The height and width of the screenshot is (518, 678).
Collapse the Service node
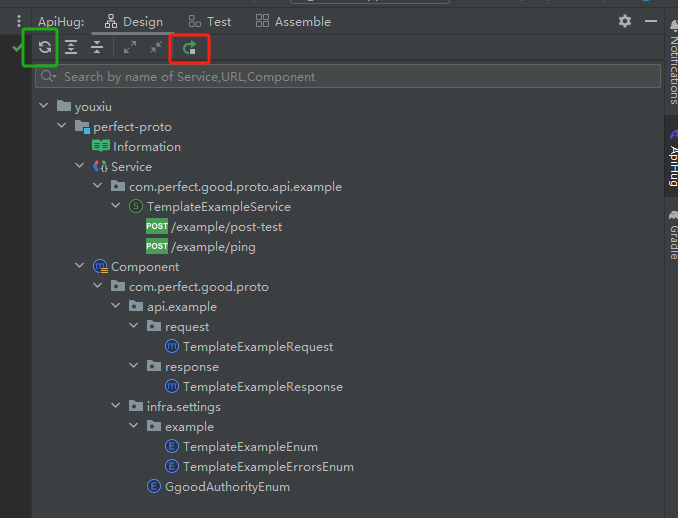point(80,166)
